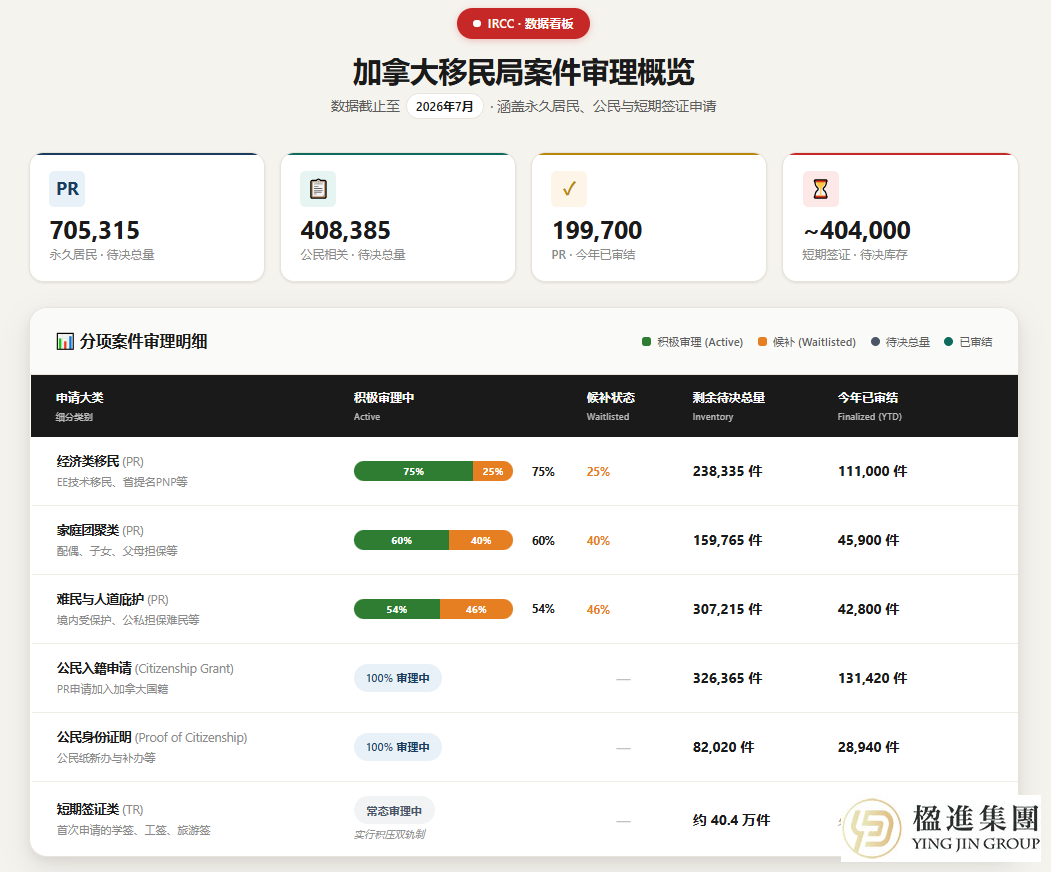Image resolution: width=1051 pixels, height=872 pixels.
Task: Click the 2026年7月 date pill
Action: pyautogui.click(x=444, y=107)
